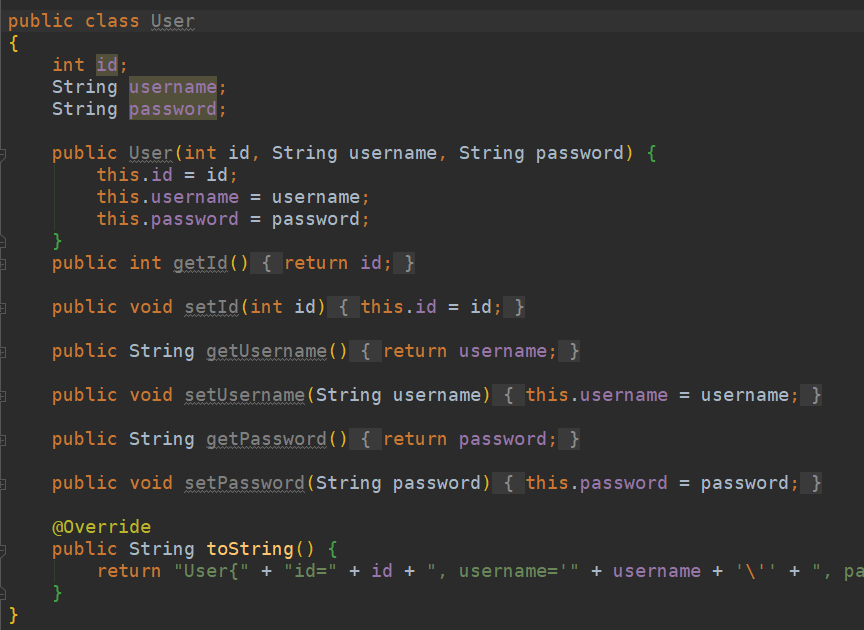Click the User class name in declaration

click(173, 21)
